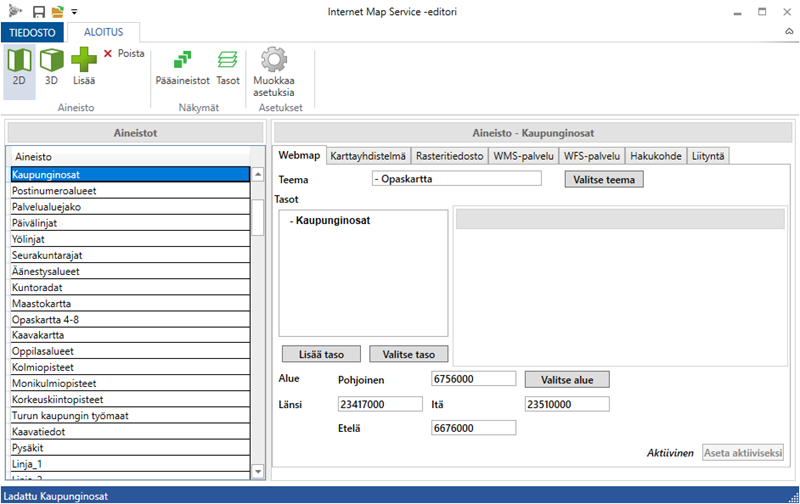
Task: Click the save disk icon in the title bar
Action: point(39,11)
